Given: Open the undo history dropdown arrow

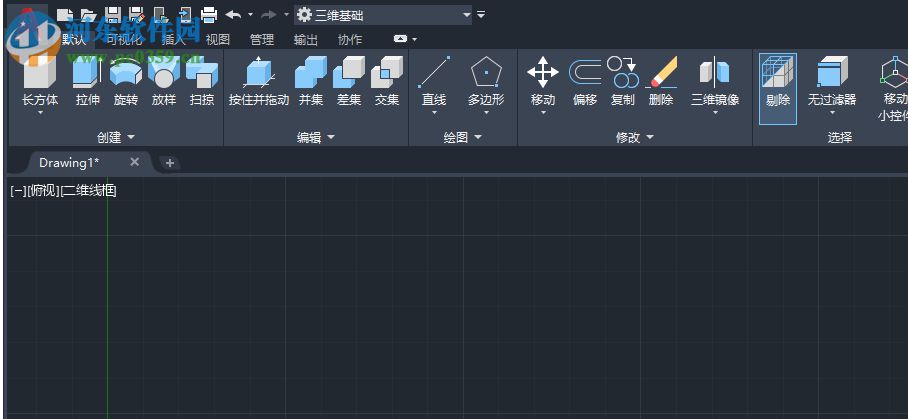Looking at the screenshot, I should (x=250, y=14).
